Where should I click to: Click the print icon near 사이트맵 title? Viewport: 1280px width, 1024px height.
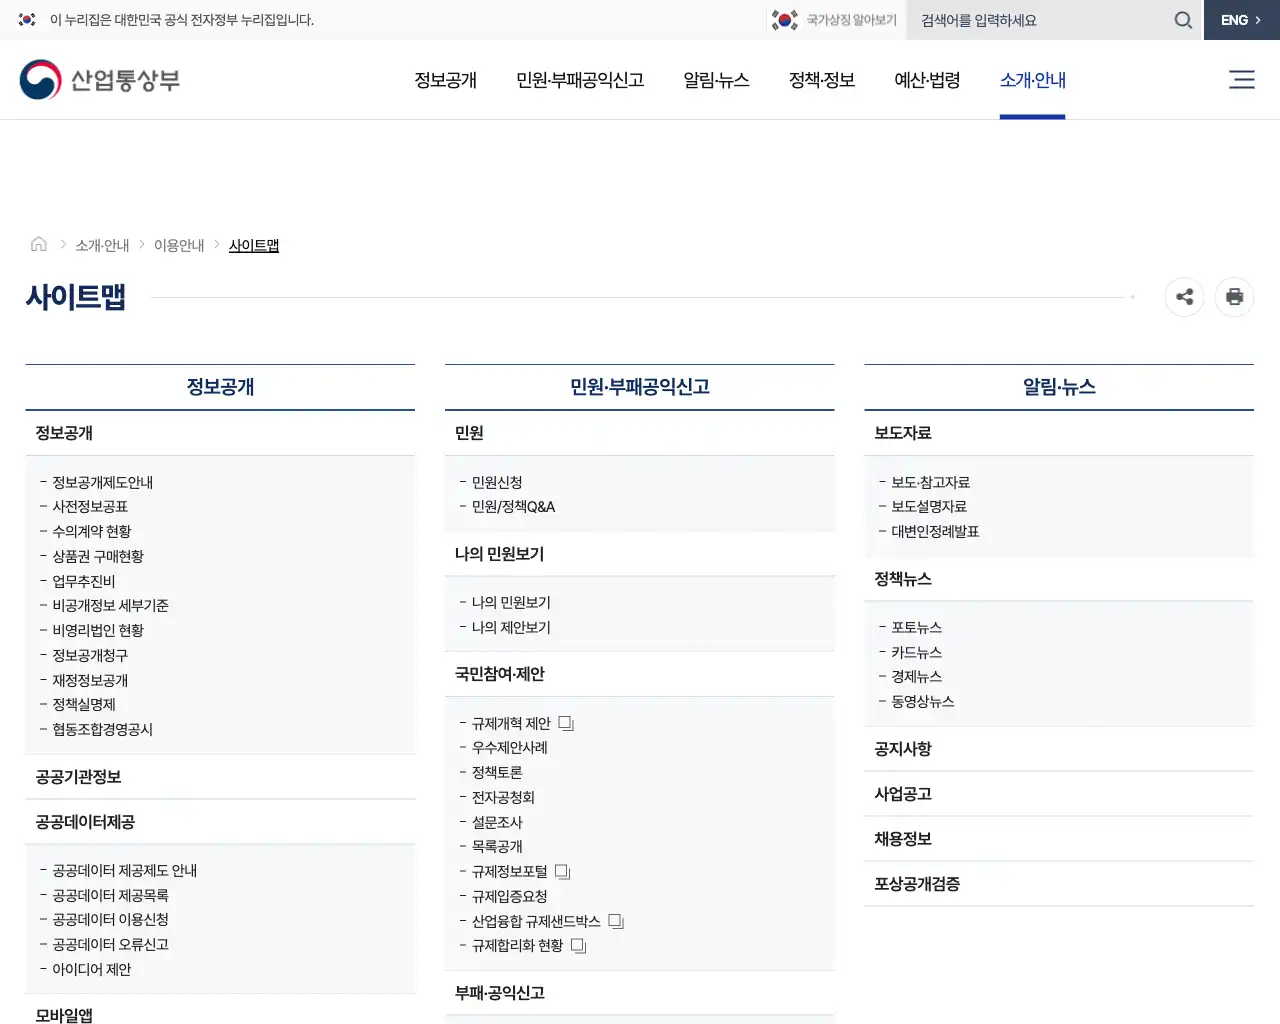click(1234, 297)
